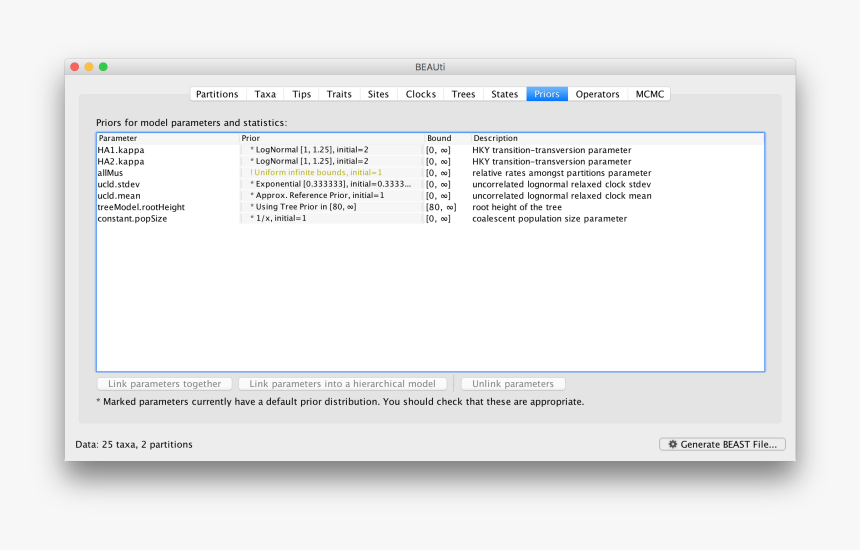
Task: Click the Unlink parameters button
Action: 513,384
